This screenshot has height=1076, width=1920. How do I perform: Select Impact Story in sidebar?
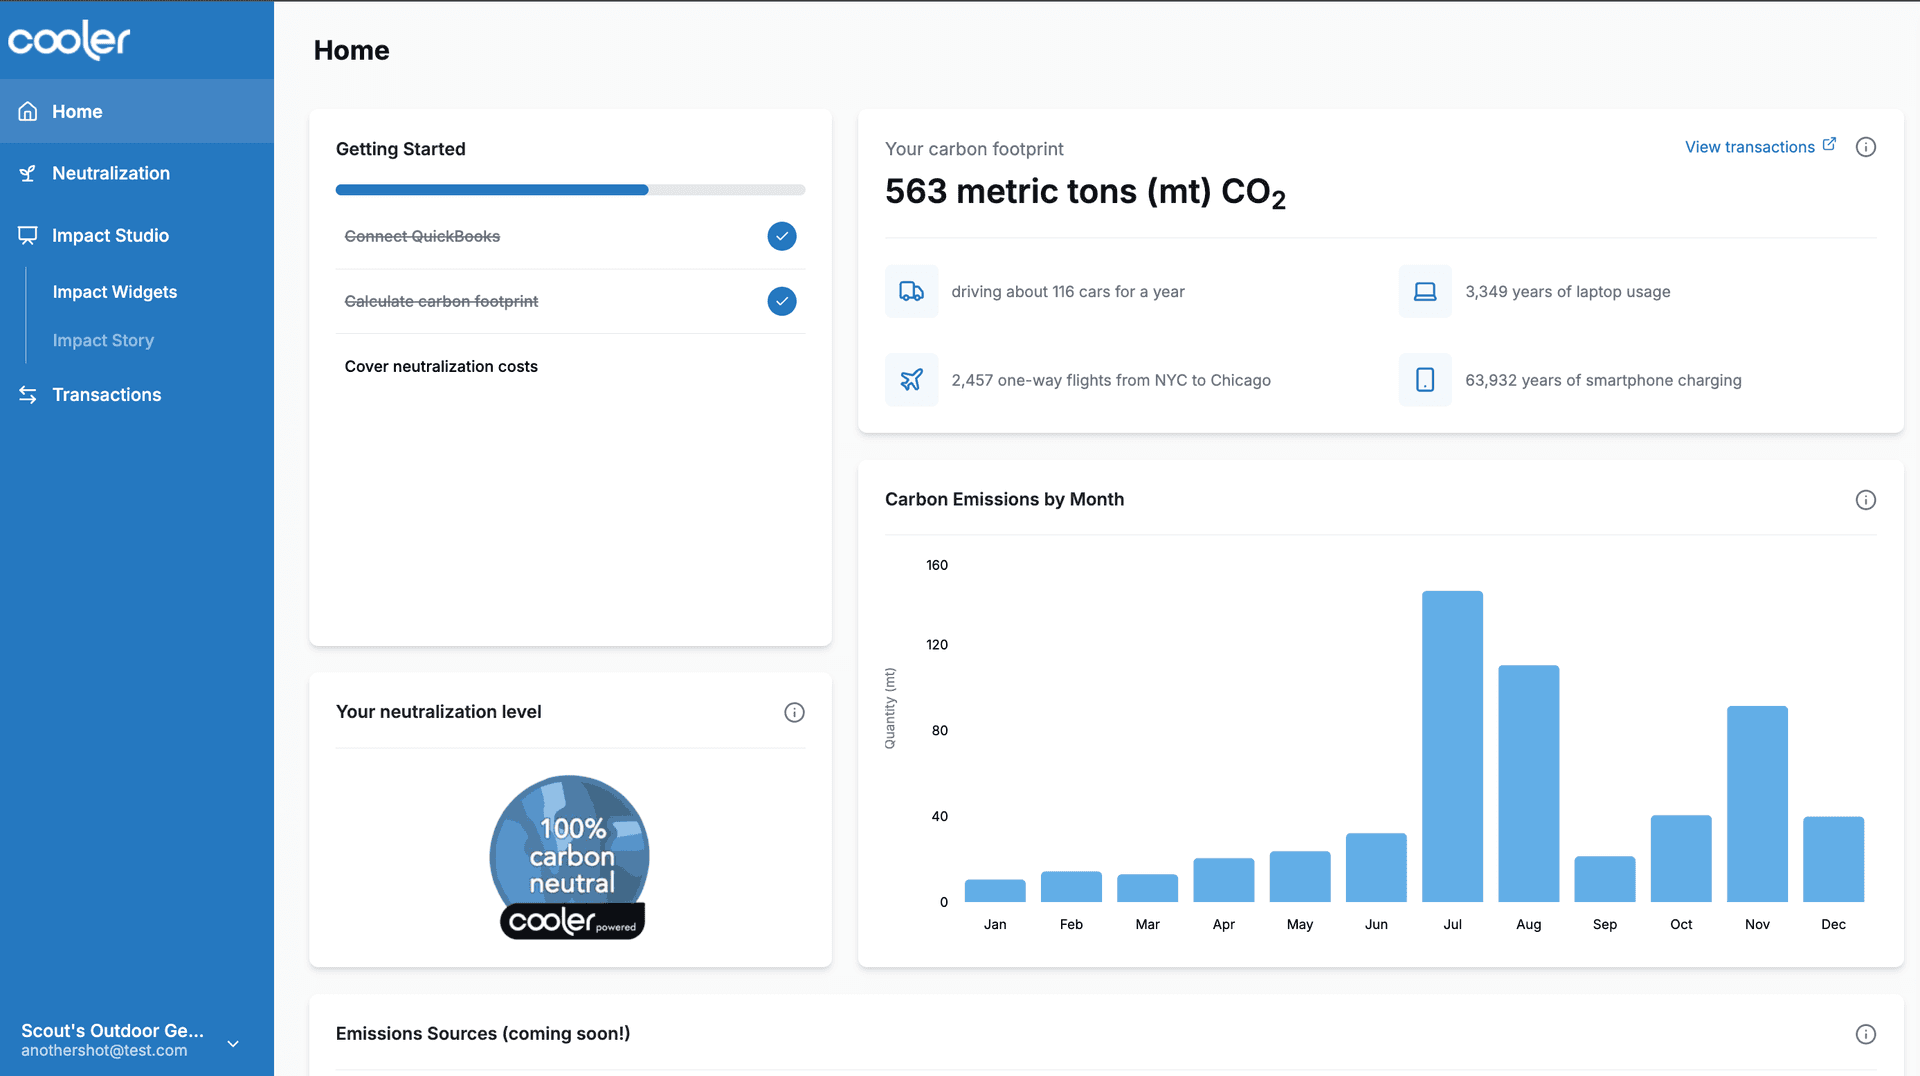tap(103, 340)
